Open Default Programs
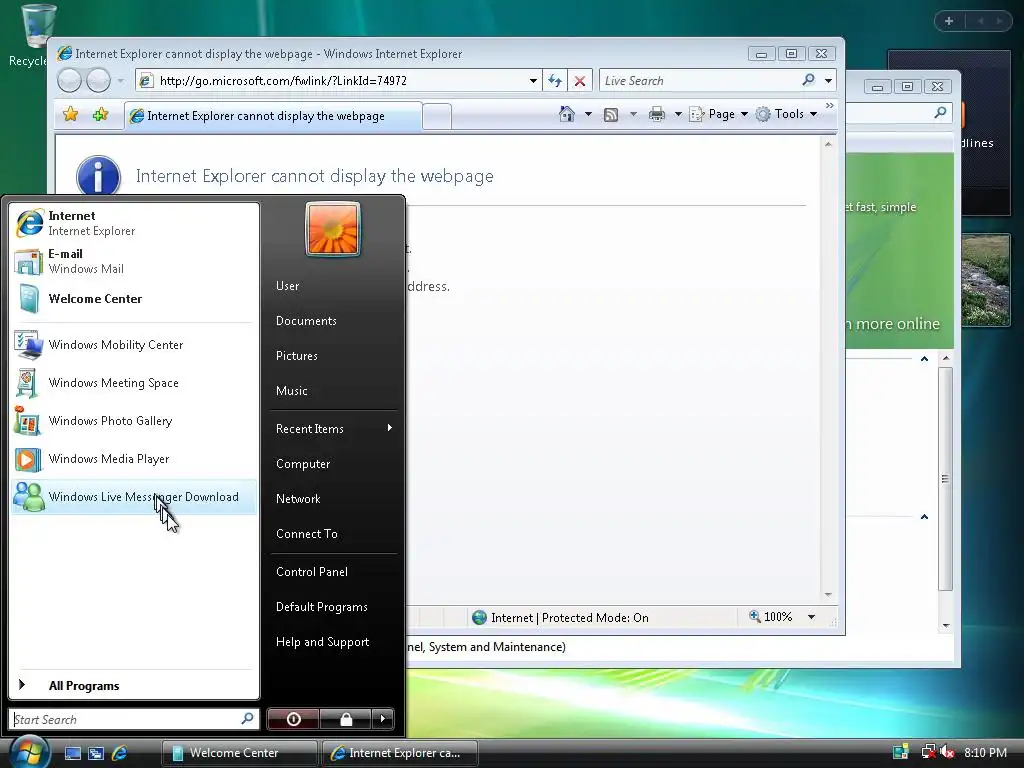The width and height of the screenshot is (1024, 768). coord(333,607)
